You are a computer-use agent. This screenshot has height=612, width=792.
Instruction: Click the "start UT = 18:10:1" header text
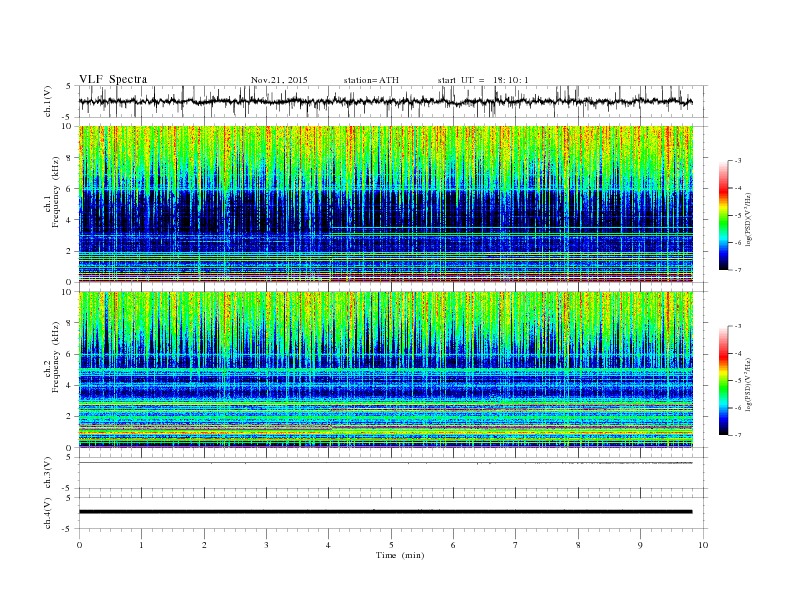coord(483,80)
